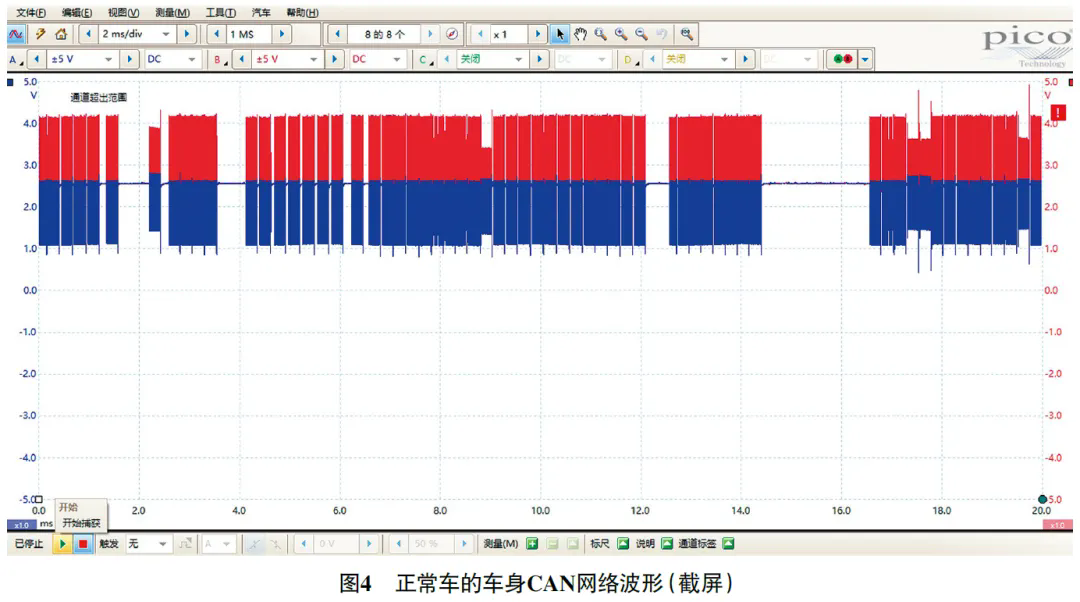
Task: Open the 帮助(H) menu
Action: pos(302,12)
